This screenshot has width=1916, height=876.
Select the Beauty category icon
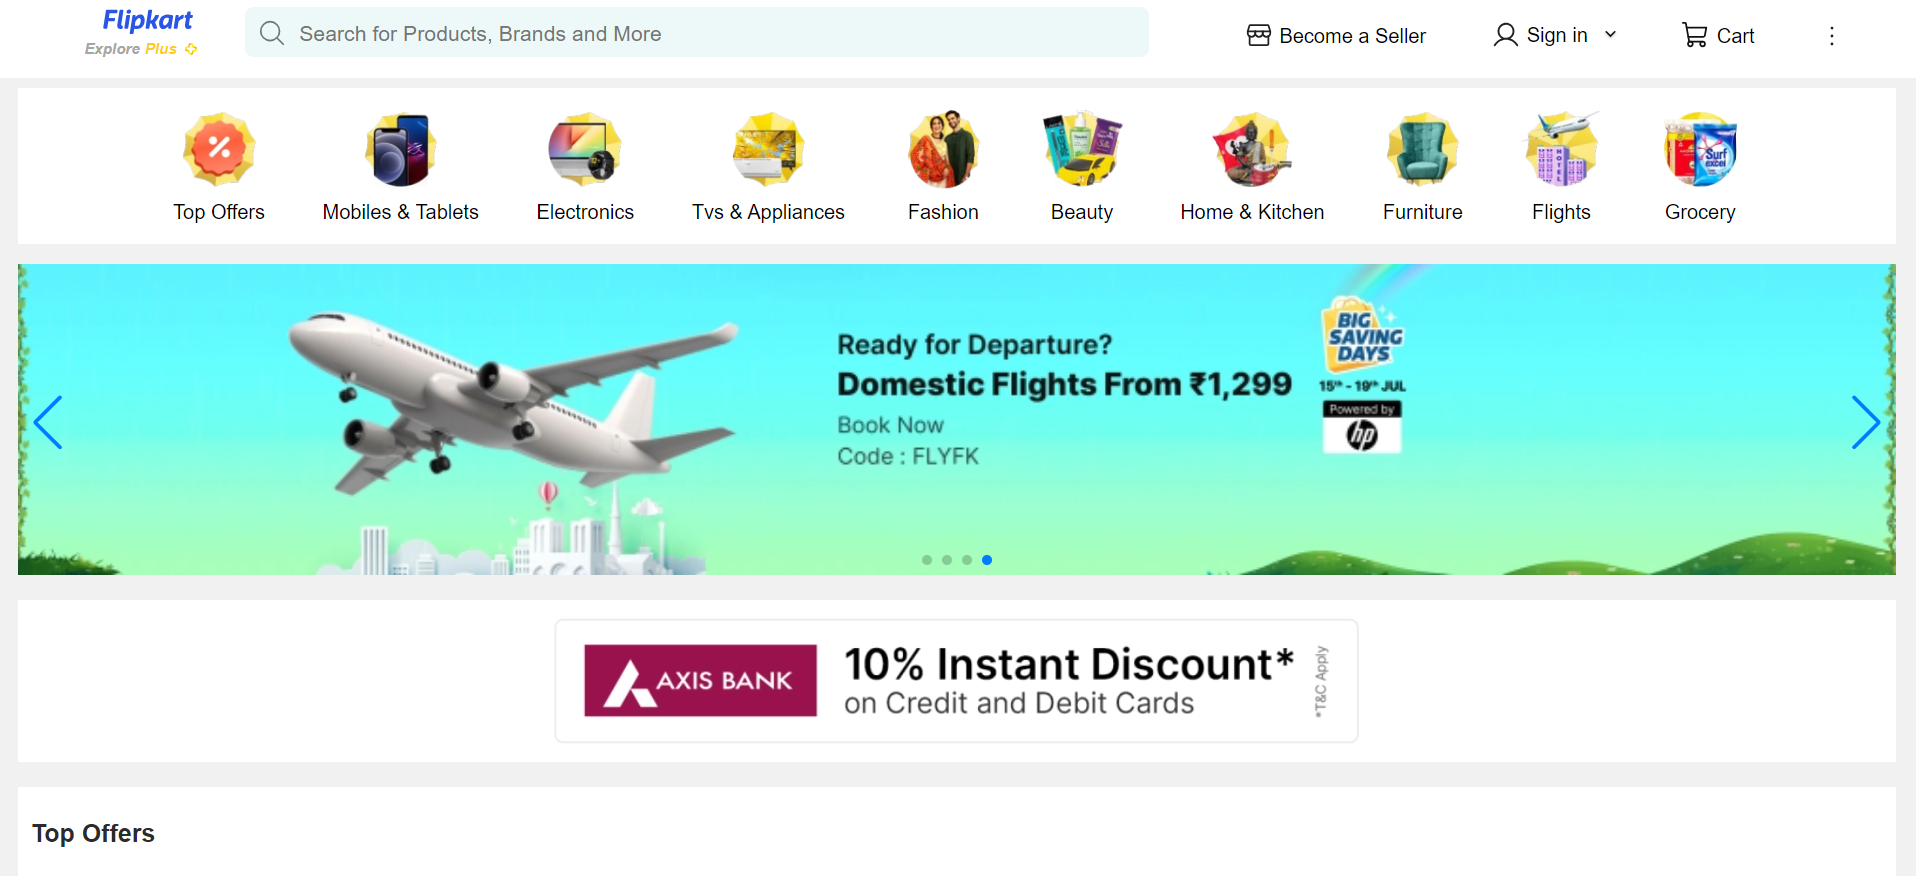tap(1082, 149)
